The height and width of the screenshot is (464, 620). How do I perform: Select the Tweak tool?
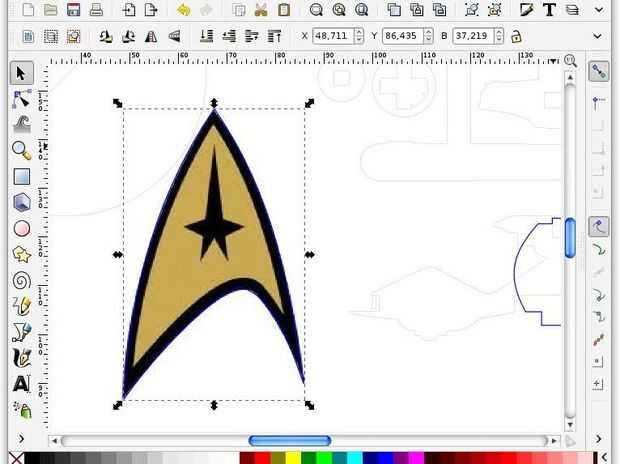click(21, 125)
